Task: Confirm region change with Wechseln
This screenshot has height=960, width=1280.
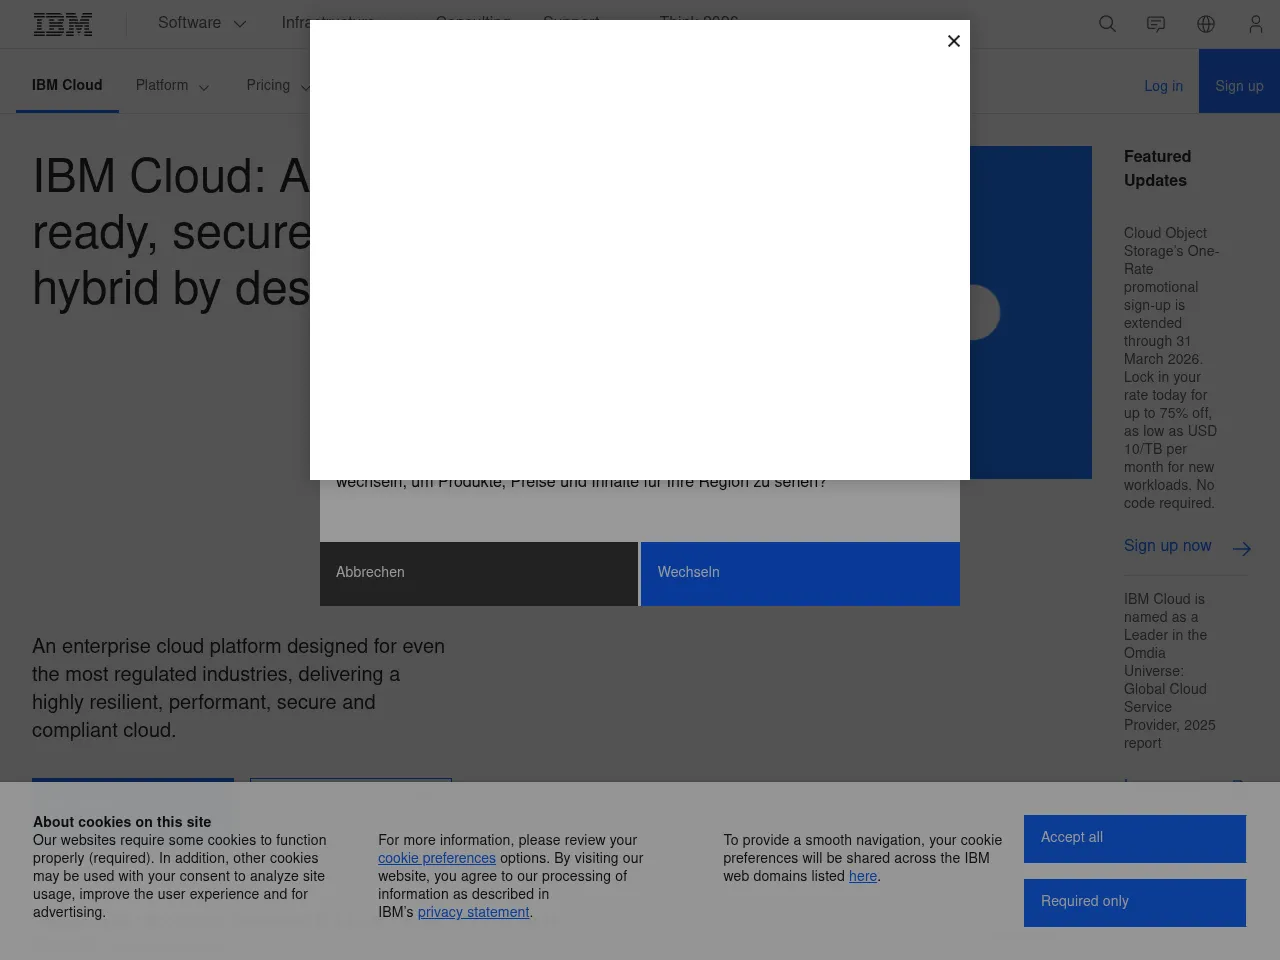Action: (799, 573)
